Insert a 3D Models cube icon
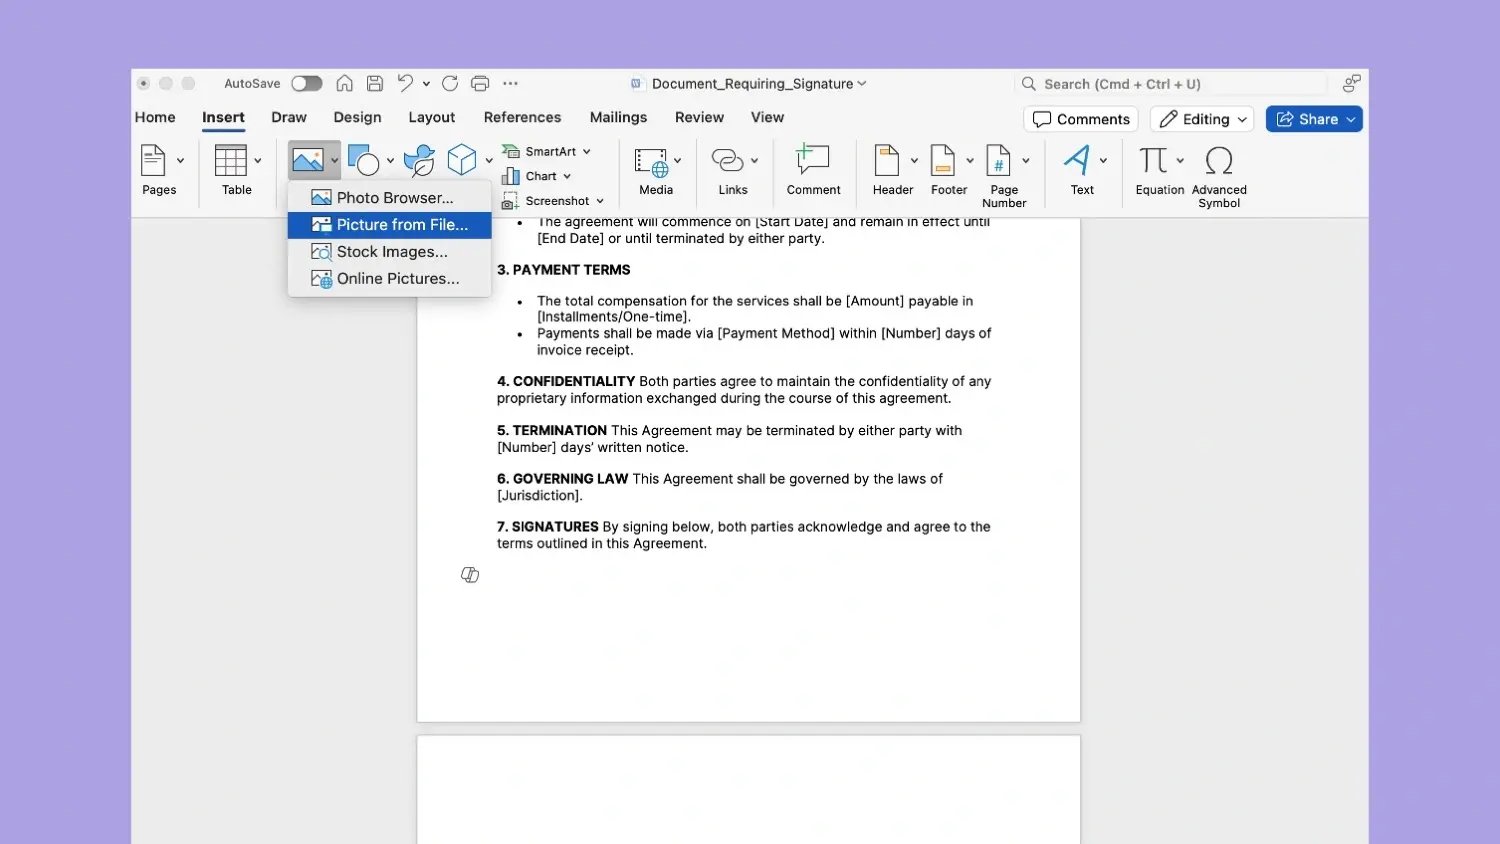This screenshot has height=844, width=1500. point(461,161)
